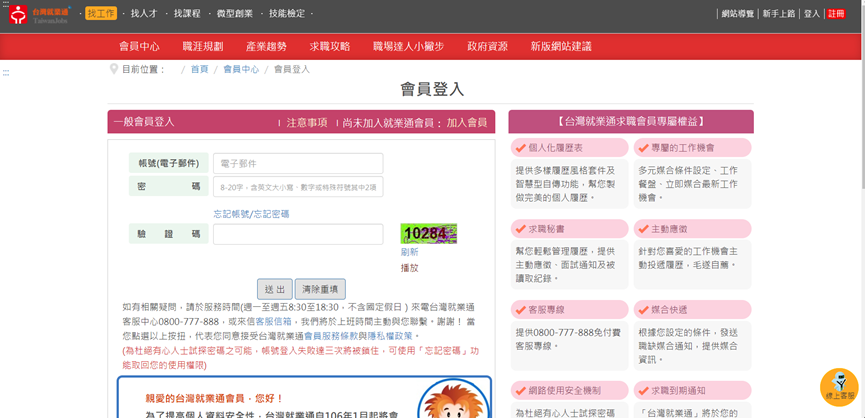Click 登入 in the top right
The width and height of the screenshot is (865, 418).
coord(811,14)
